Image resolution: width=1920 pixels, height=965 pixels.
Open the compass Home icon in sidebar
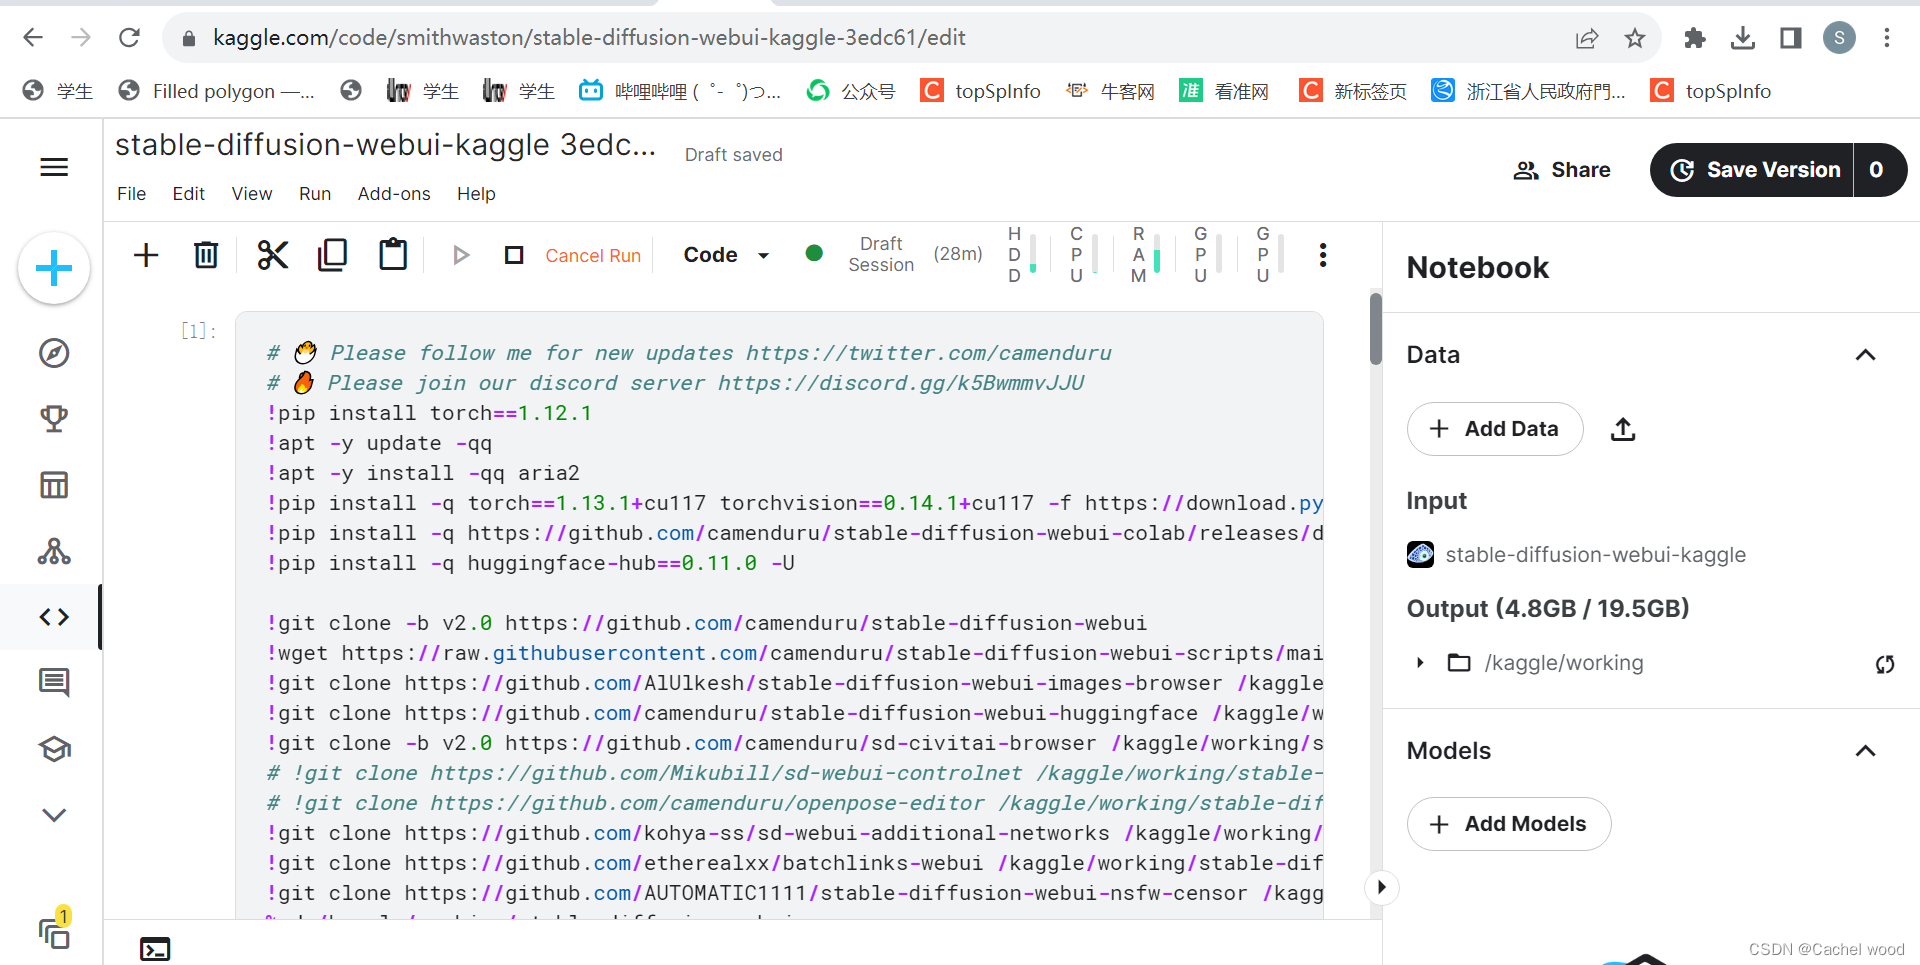coord(54,353)
